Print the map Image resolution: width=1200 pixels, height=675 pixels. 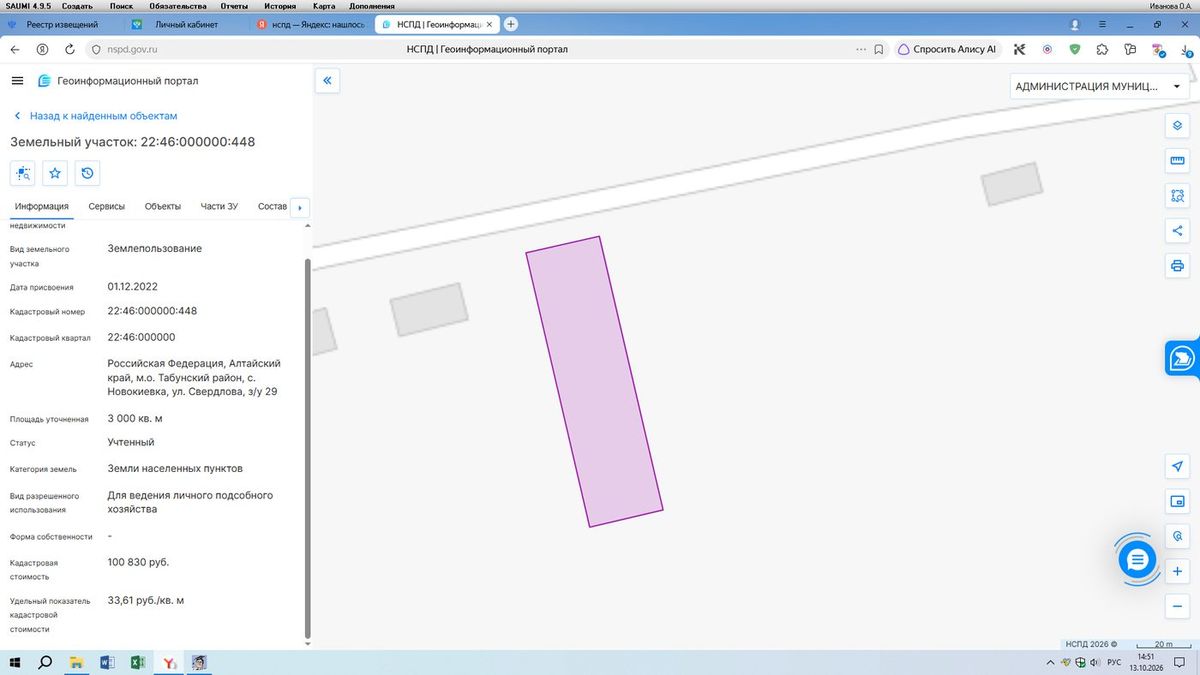(x=1177, y=266)
